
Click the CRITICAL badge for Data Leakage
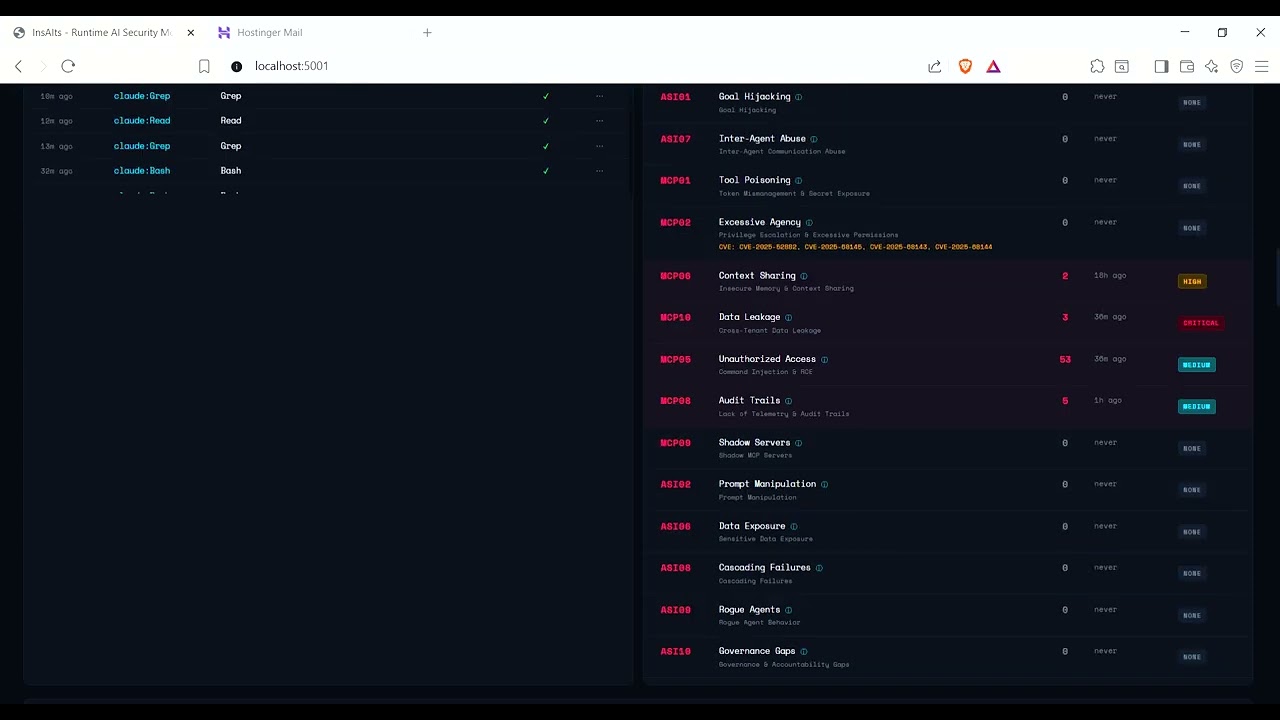click(1201, 323)
